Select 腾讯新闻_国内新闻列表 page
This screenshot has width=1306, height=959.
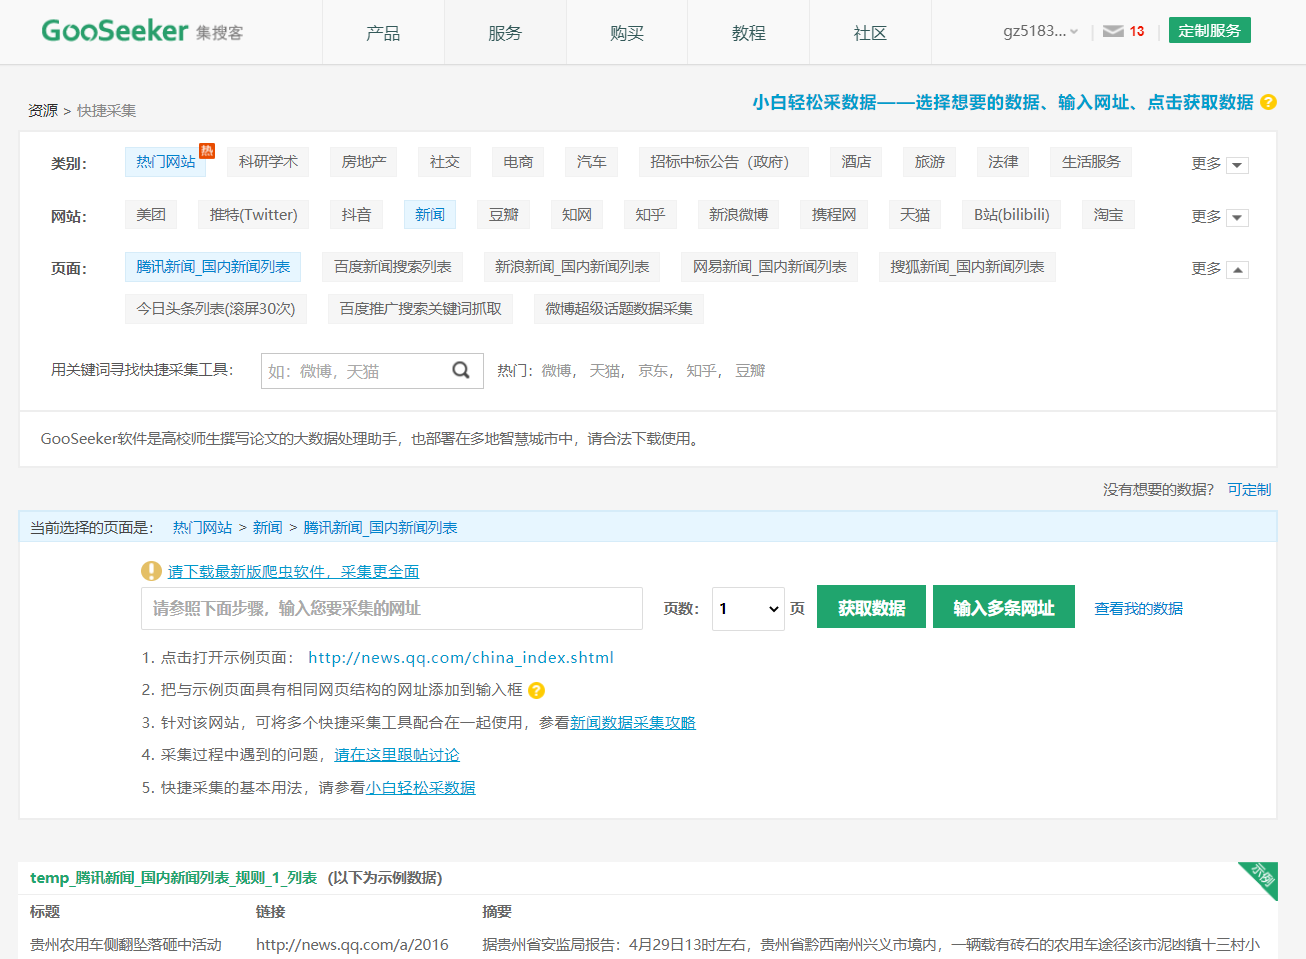(x=213, y=267)
